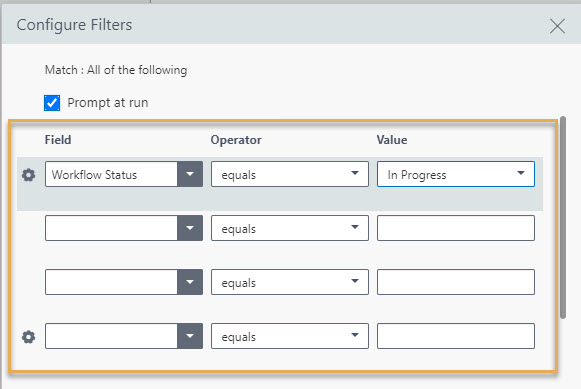
Task: Open the first row equals operator dropdown
Action: [x=290, y=174]
